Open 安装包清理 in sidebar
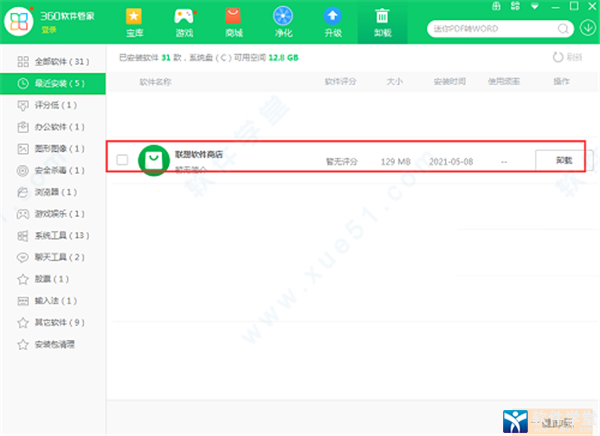This screenshot has height=436, width=600. click(53, 345)
